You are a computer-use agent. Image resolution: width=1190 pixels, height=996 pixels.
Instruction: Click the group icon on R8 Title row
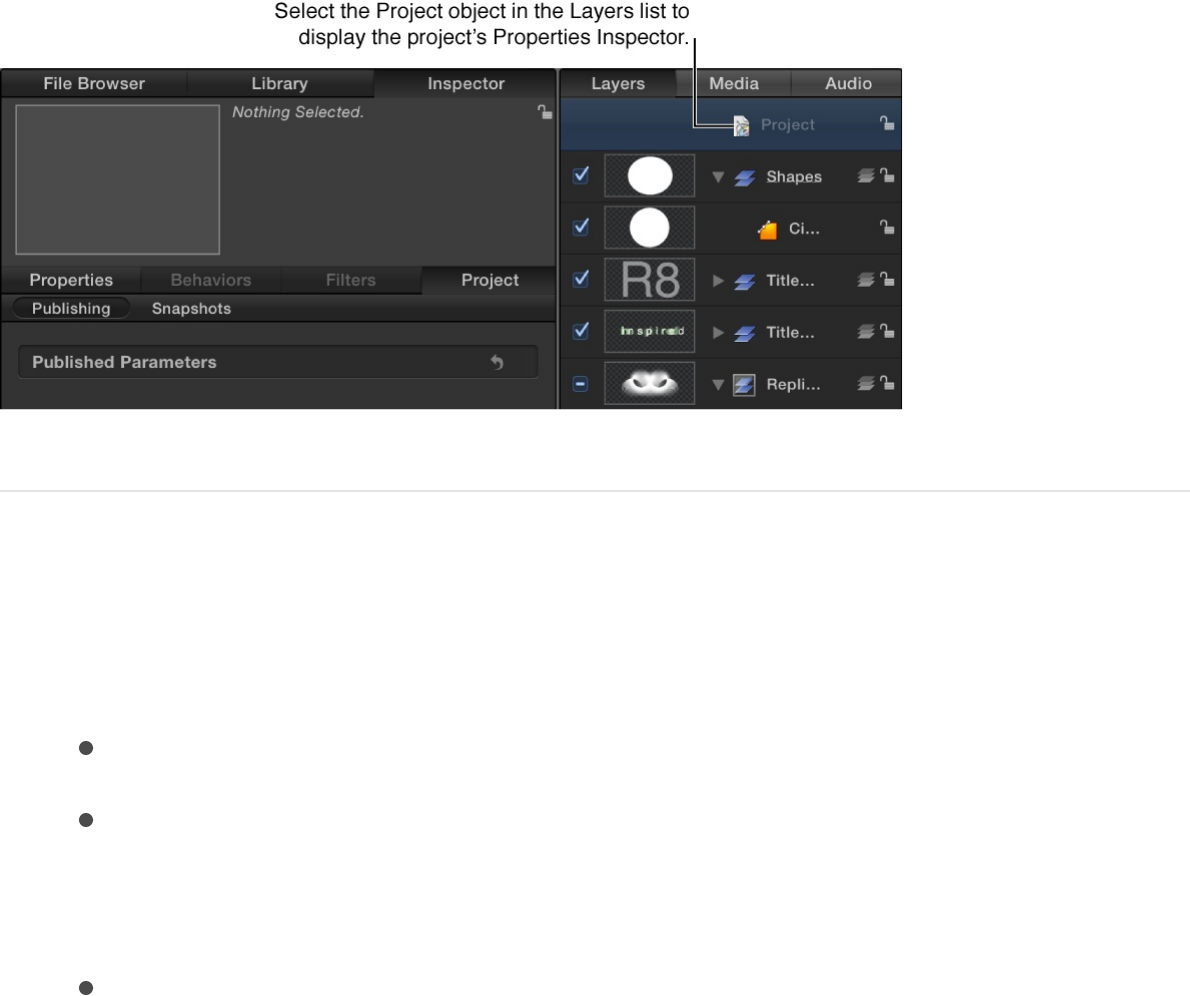[x=745, y=282]
